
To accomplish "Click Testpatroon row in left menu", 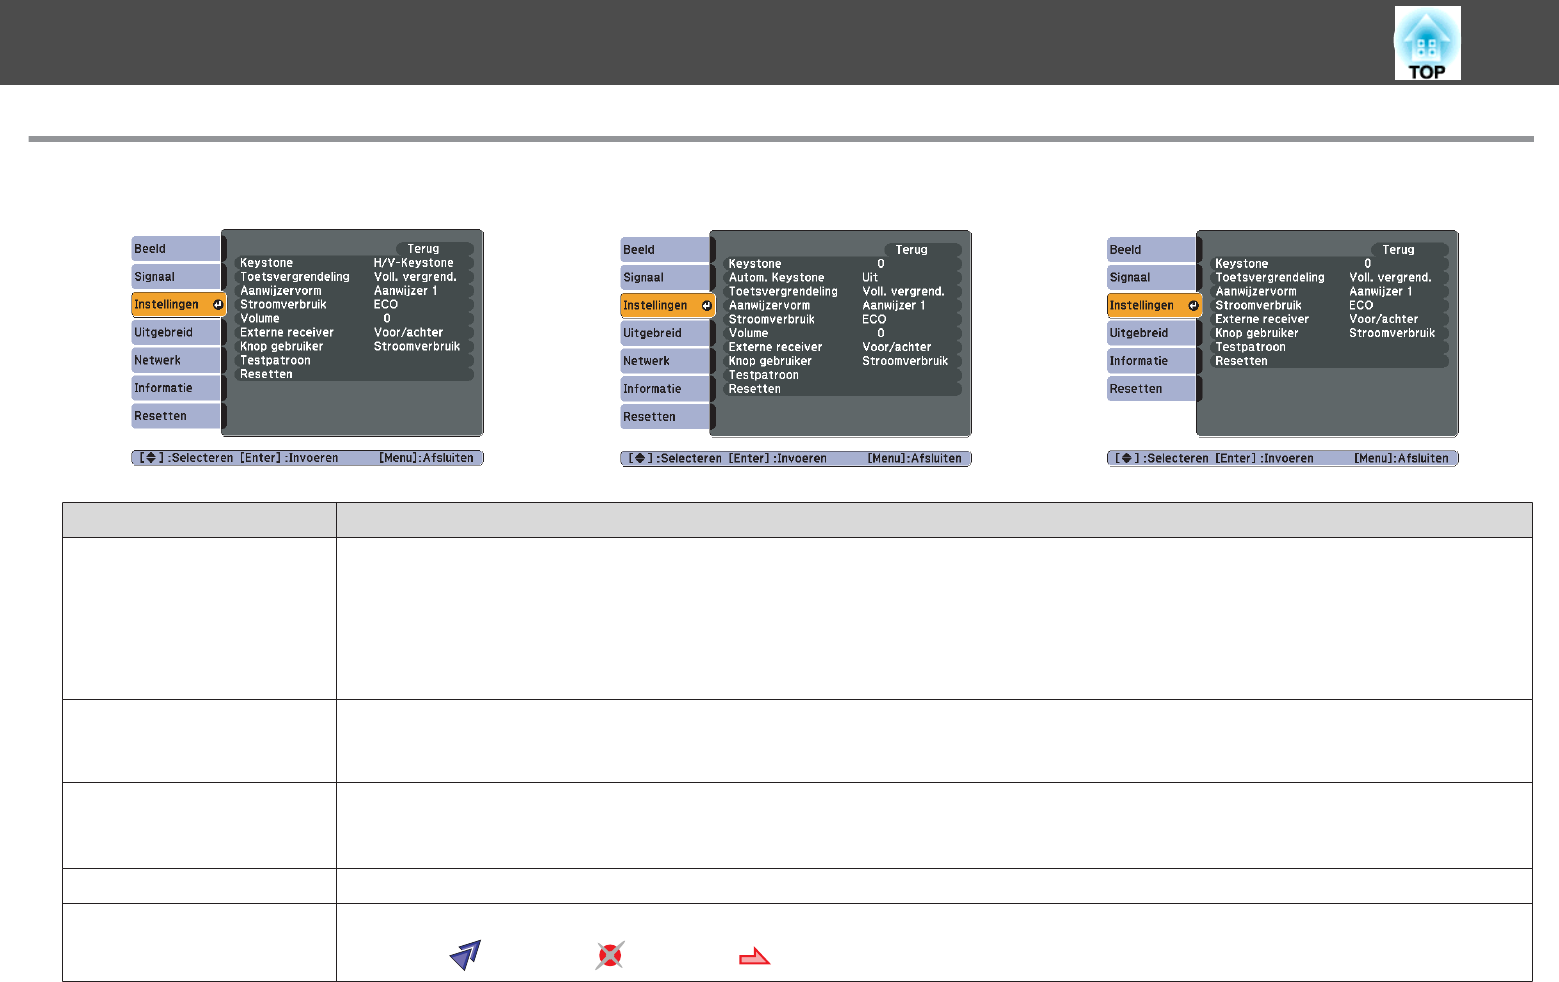I will [354, 361].
